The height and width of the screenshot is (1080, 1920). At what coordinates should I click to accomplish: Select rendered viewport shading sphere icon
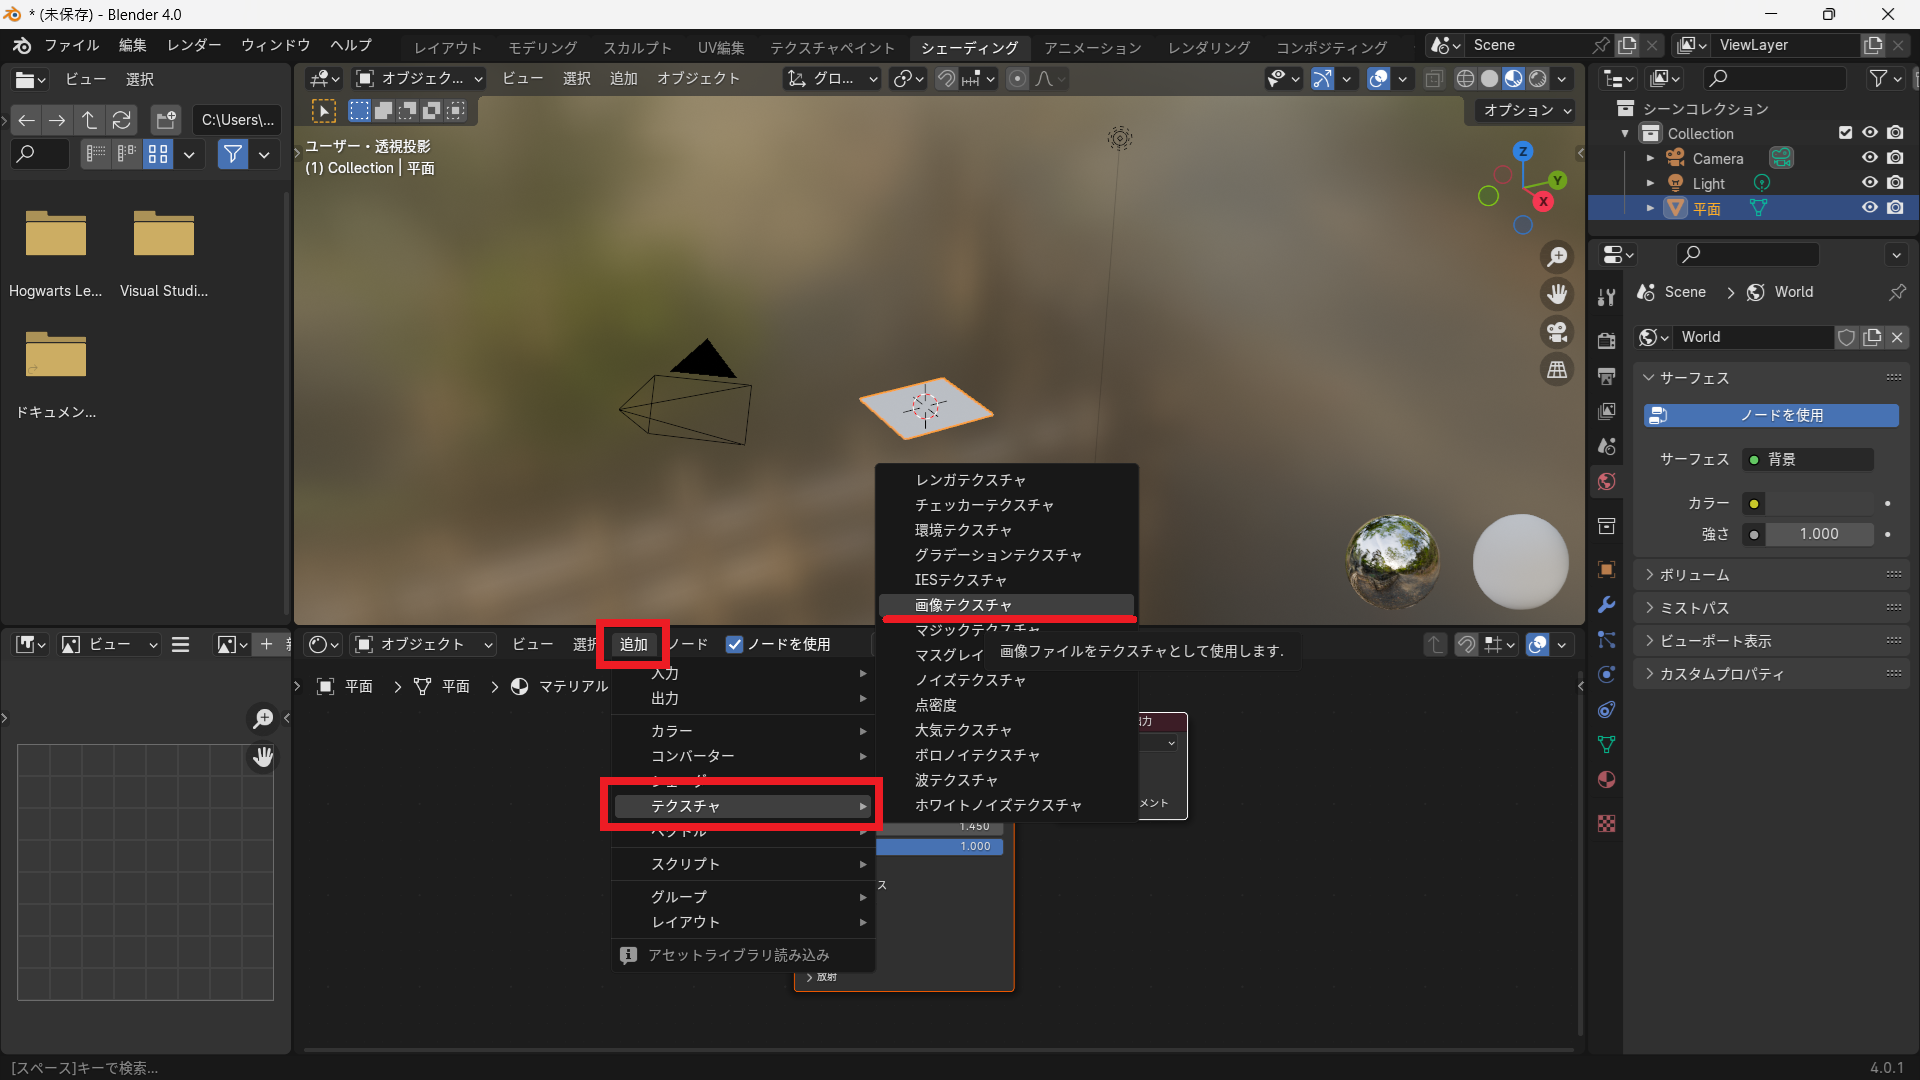coord(1538,79)
